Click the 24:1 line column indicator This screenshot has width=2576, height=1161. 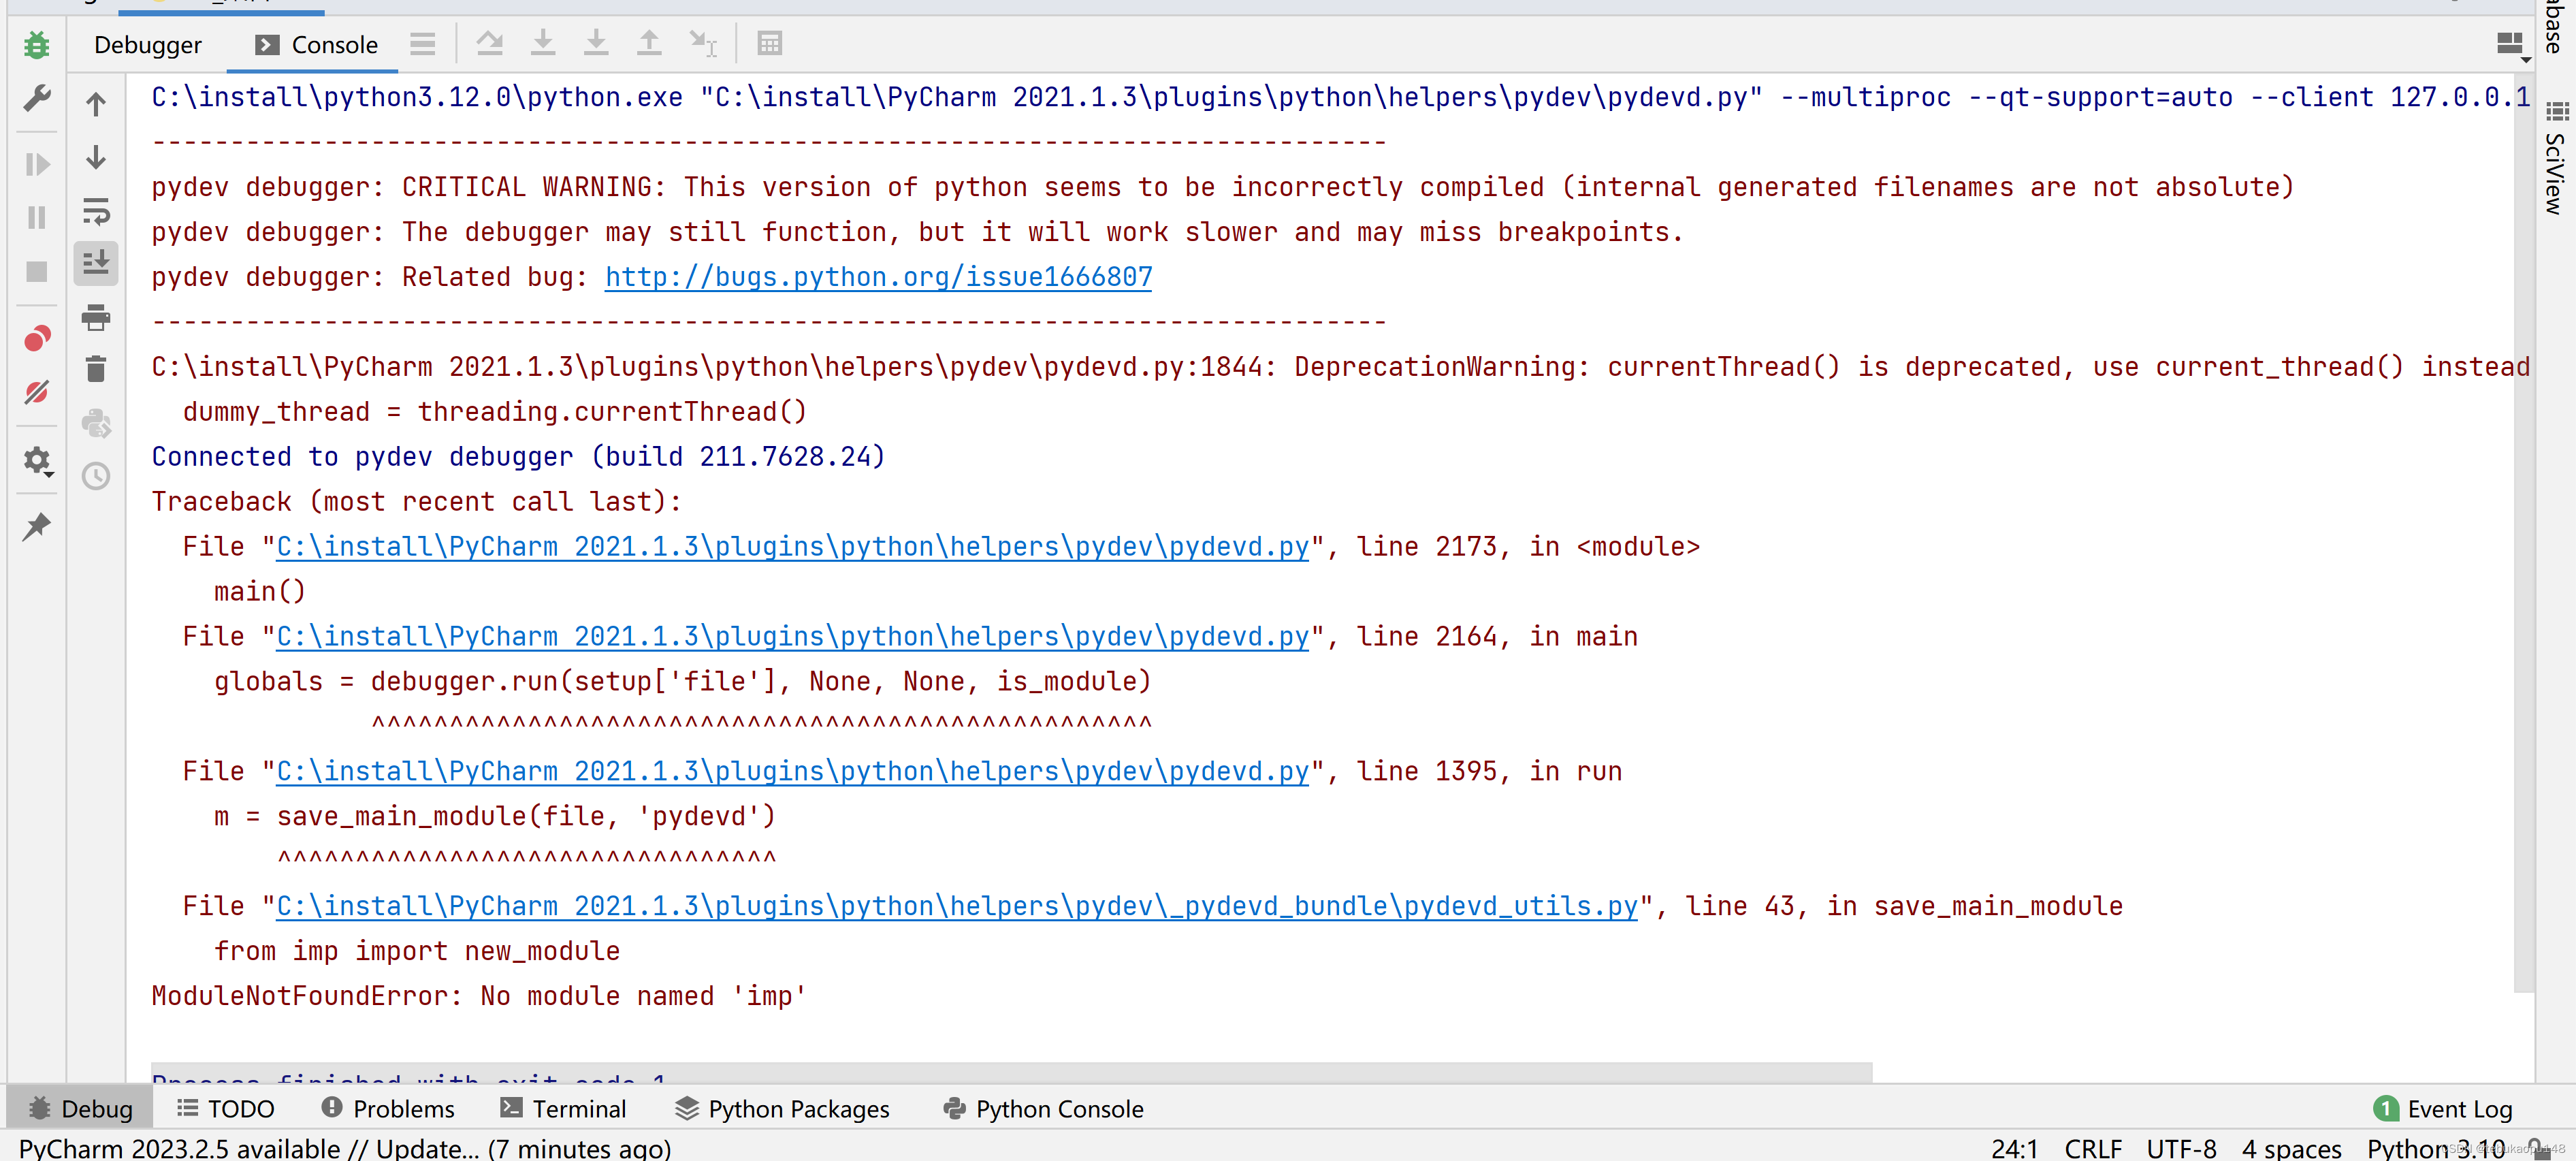2014,1148
